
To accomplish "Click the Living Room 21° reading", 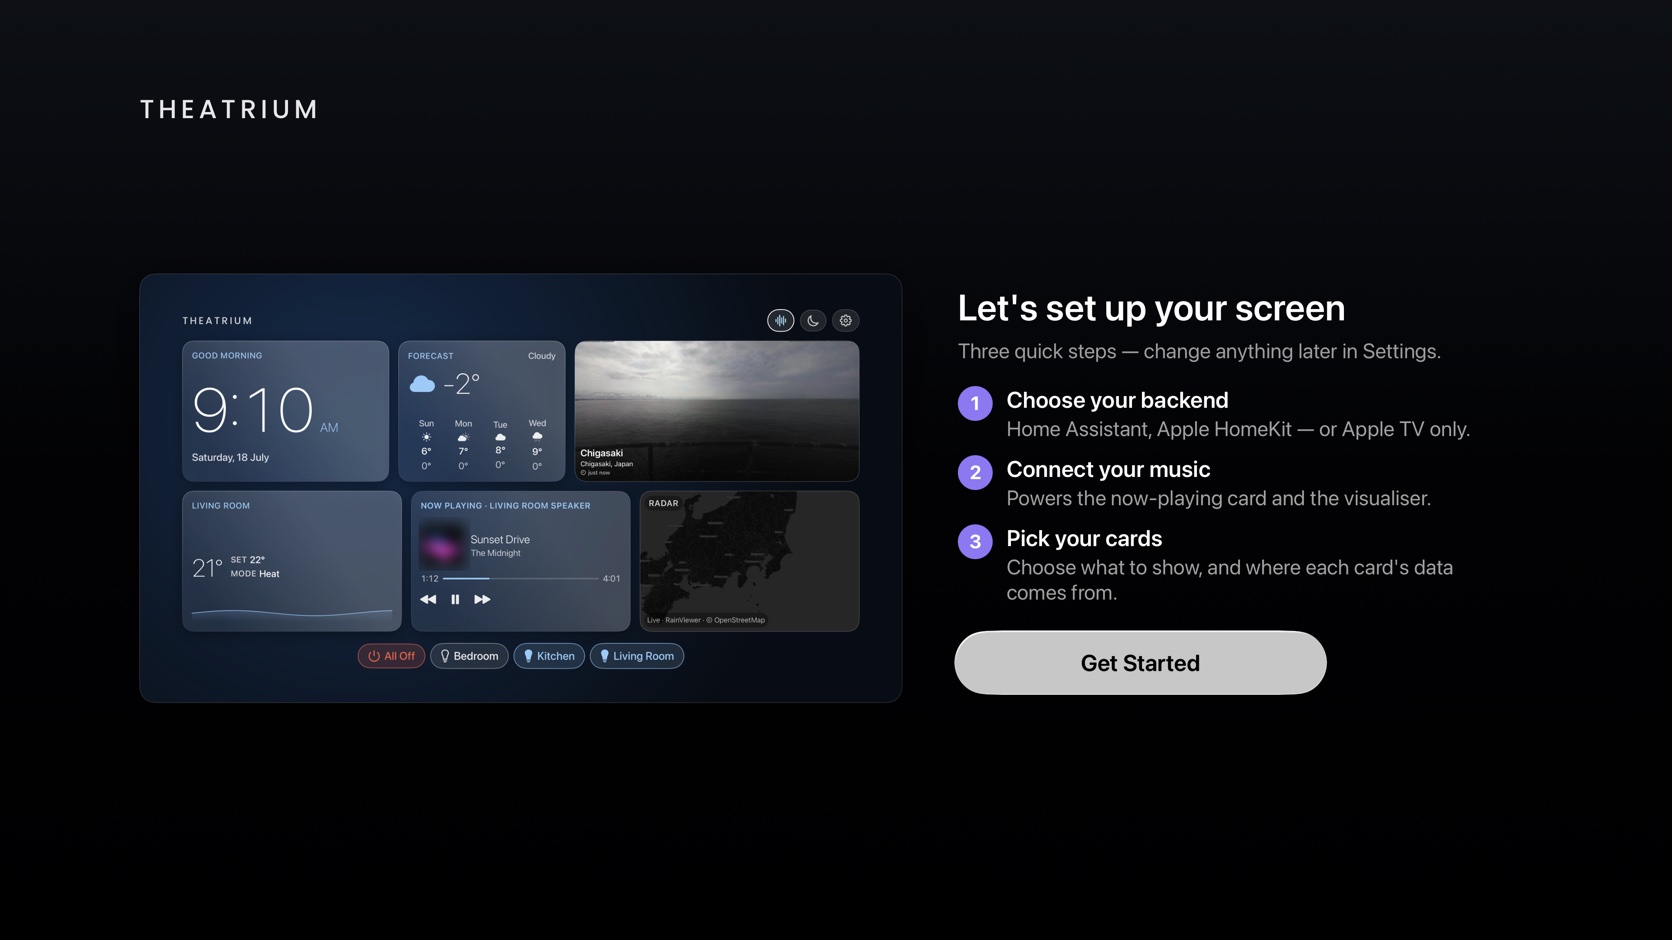I will coord(207,568).
